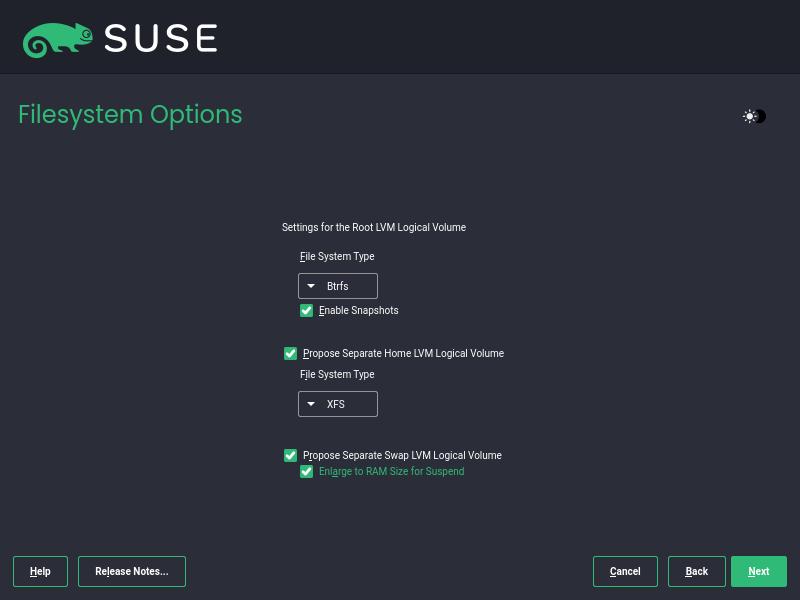Cancel the installation

(625, 571)
